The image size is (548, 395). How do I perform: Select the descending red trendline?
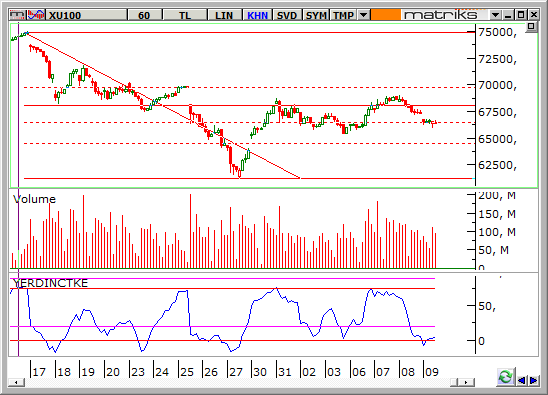click(164, 105)
